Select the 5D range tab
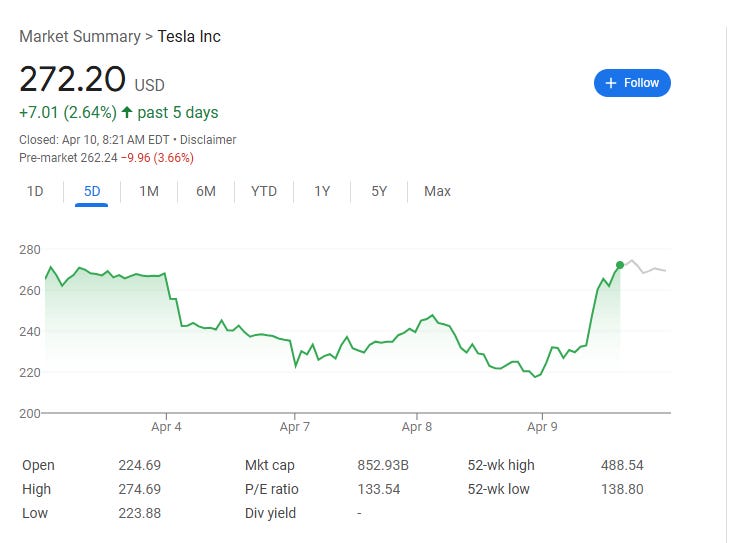Image resolution: width=732 pixels, height=543 pixels. pos(92,191)
